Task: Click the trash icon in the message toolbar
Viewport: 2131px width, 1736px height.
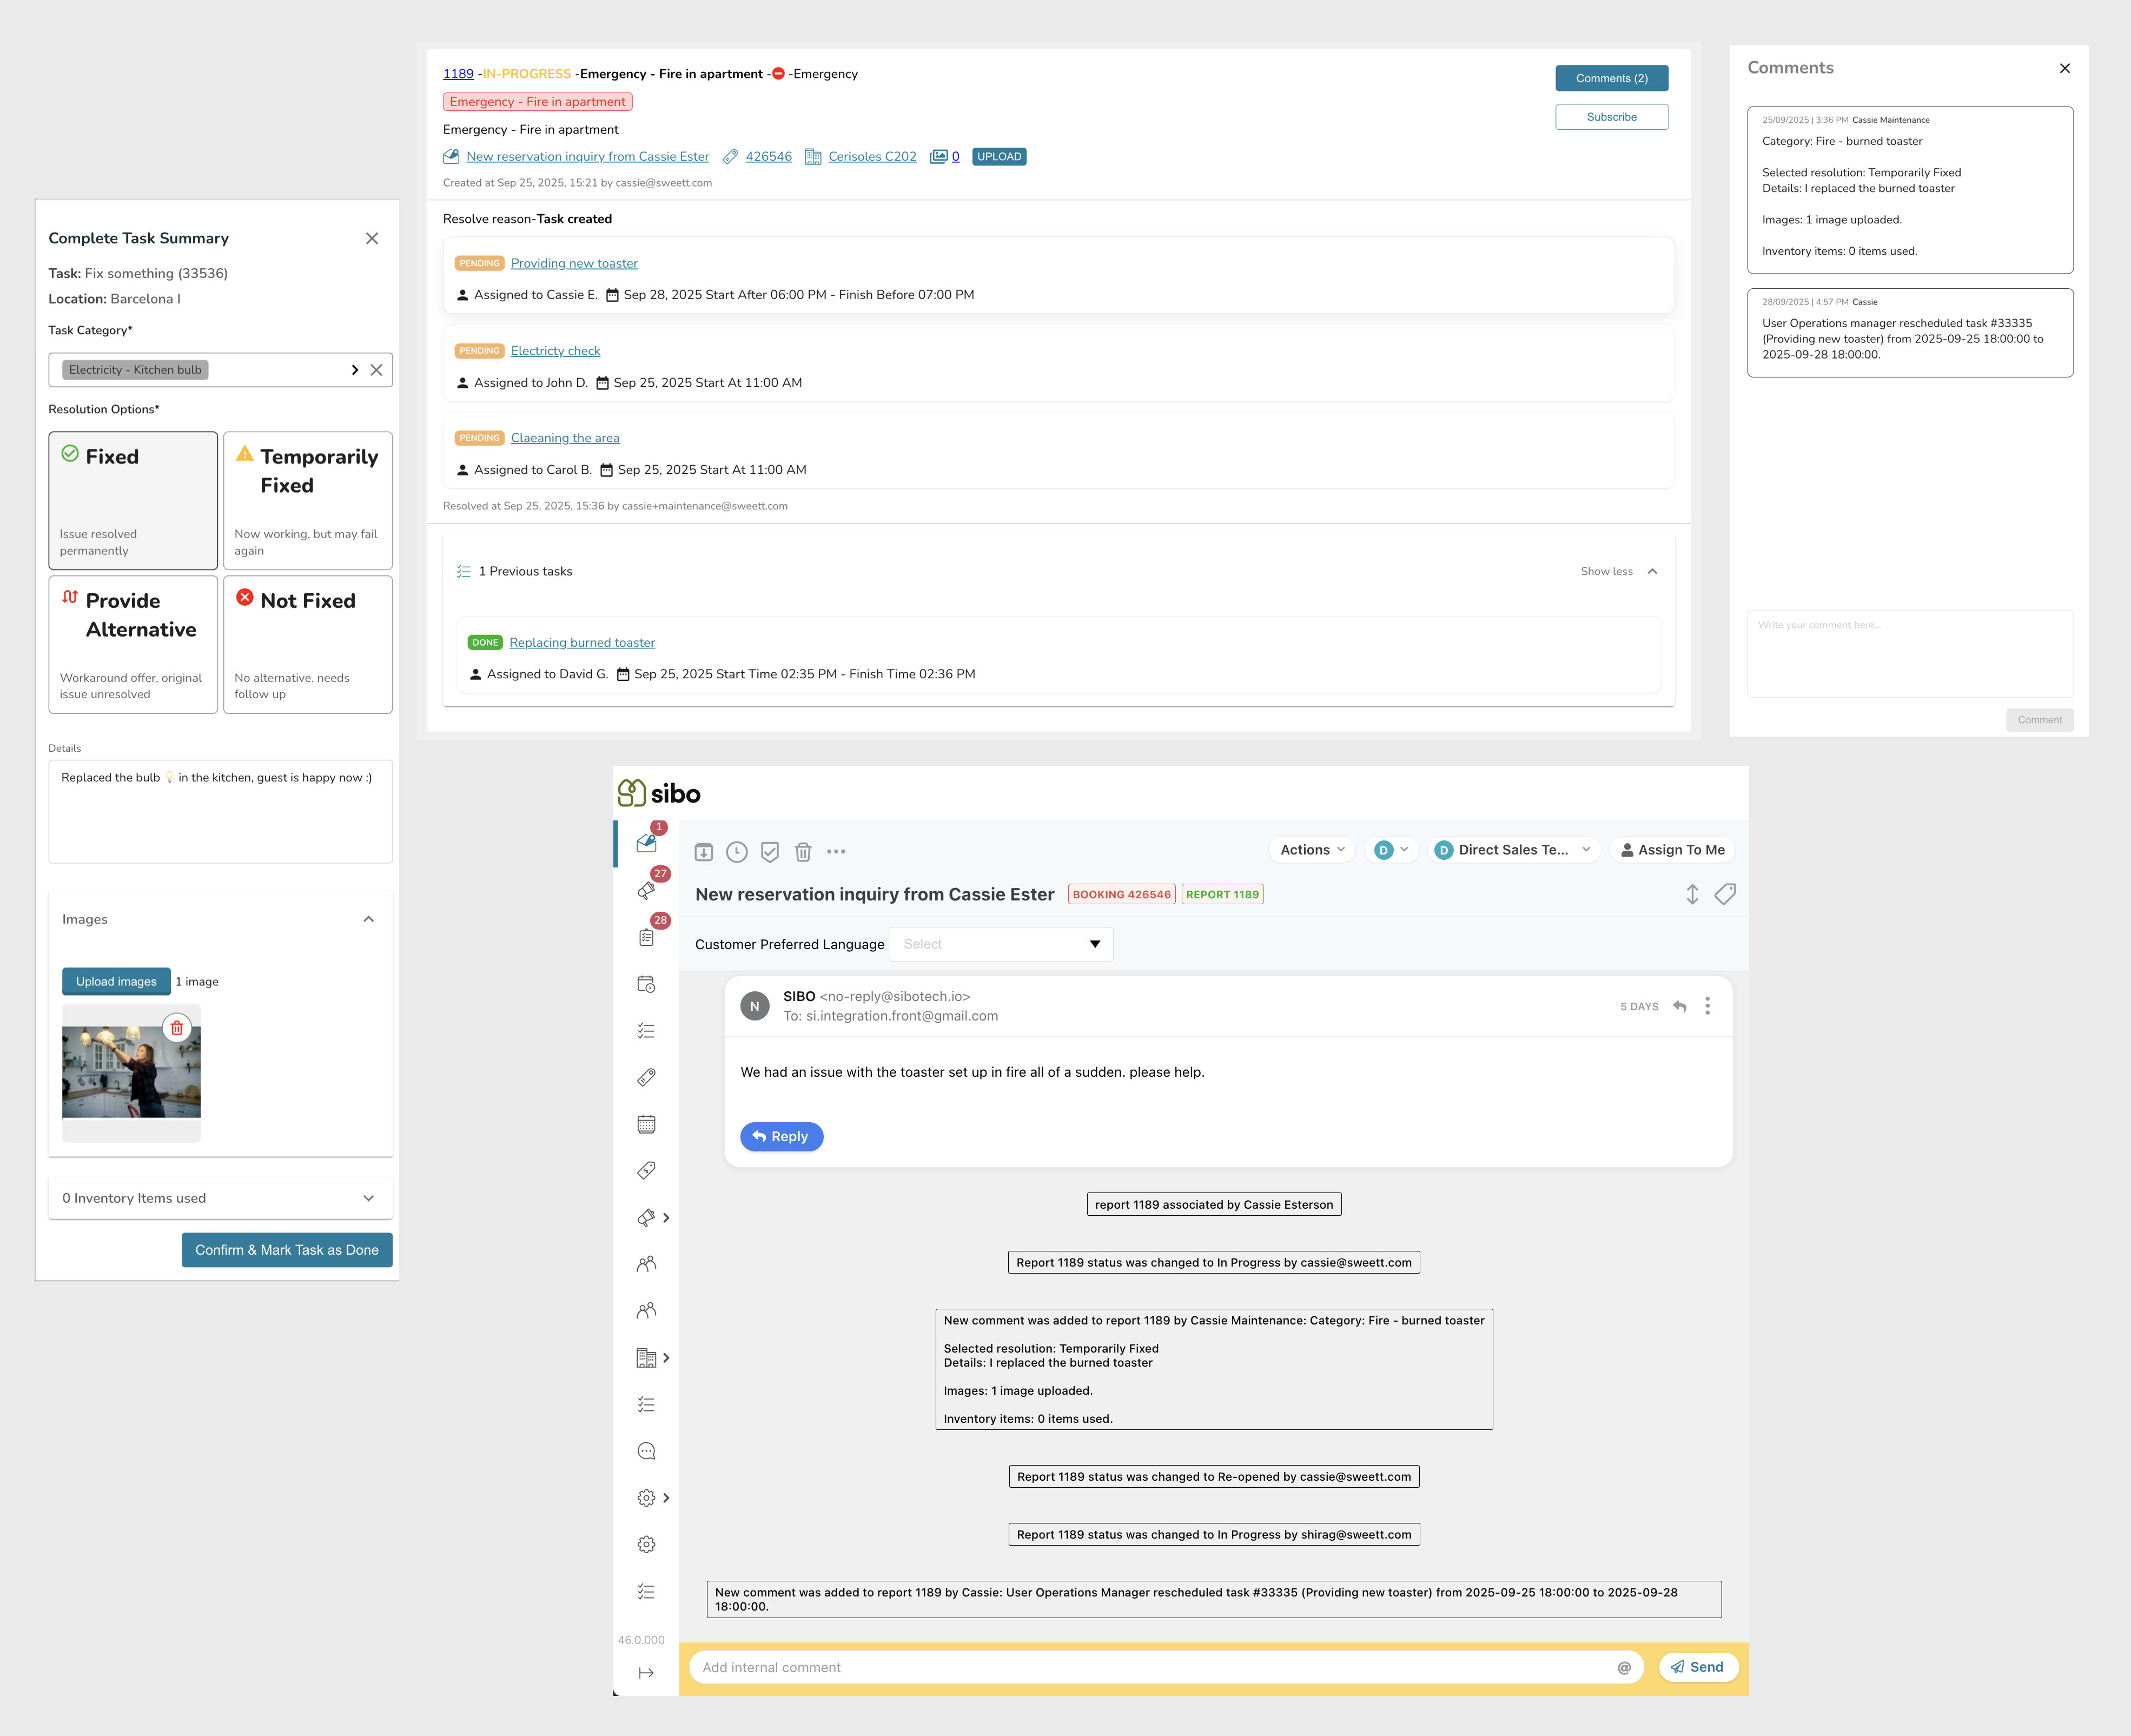Action: click(x=803, y=851)
